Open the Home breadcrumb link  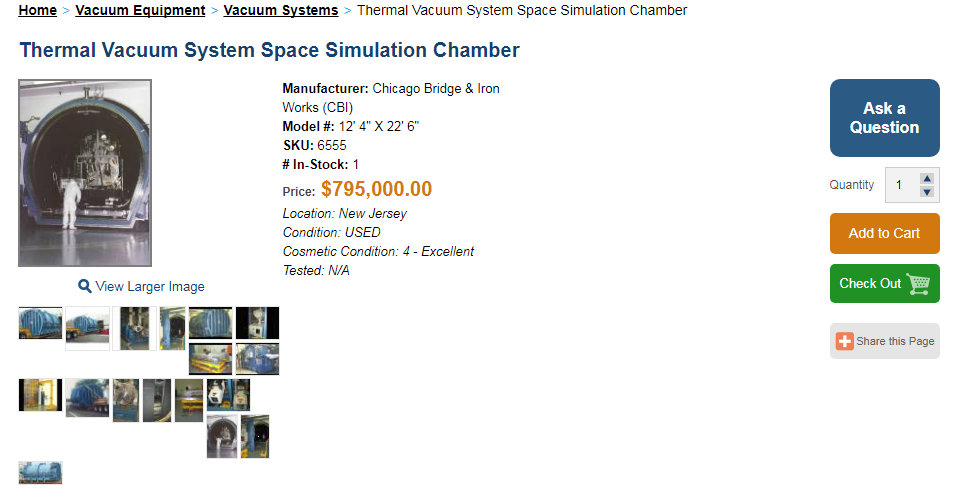[x=37, y=11]
